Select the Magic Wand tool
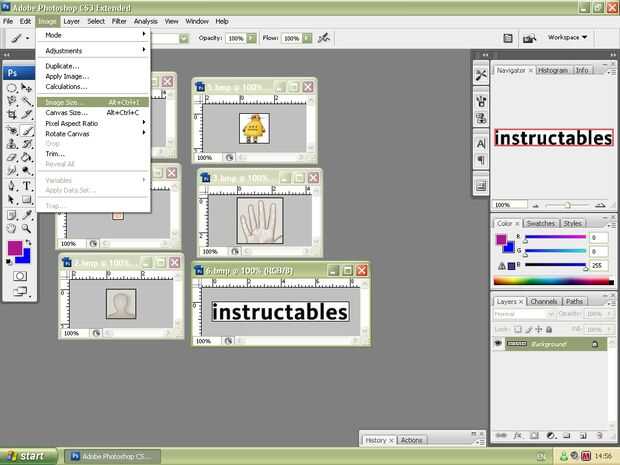This screenshot has height=465, width=620. pyautogui.click(x=26, y=101)
